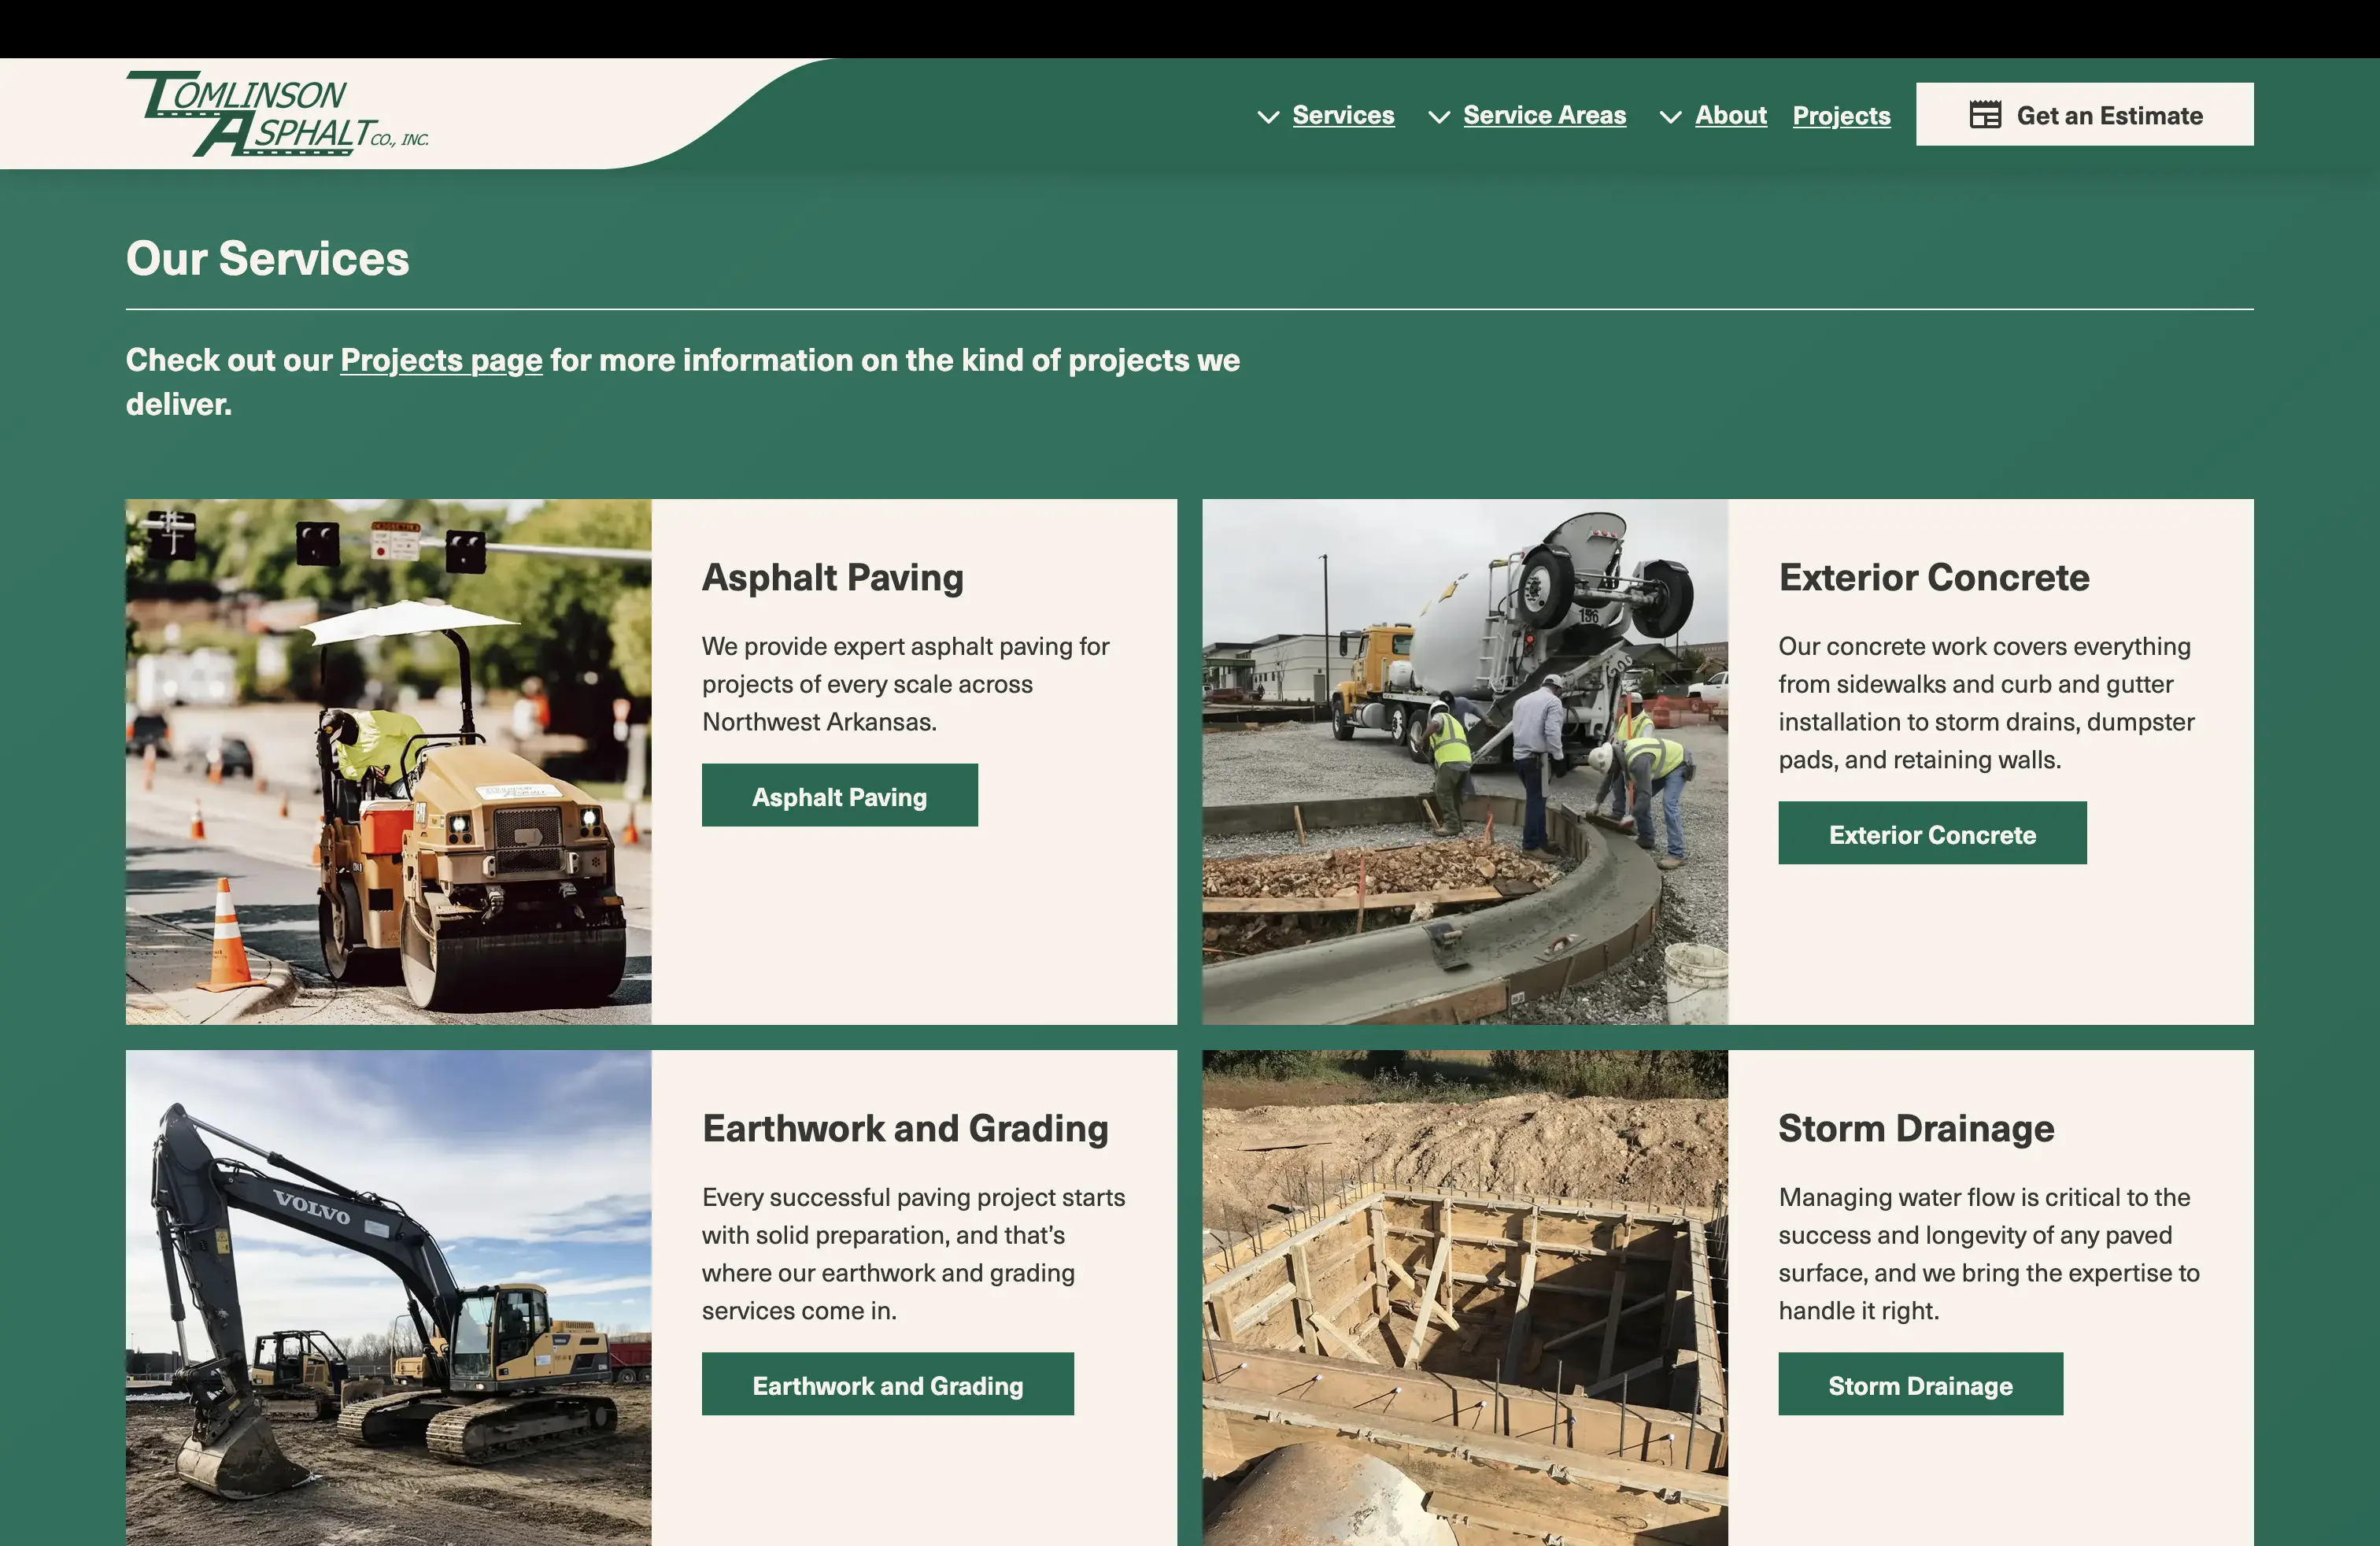Open Projects in the navigation bar

pos(1841,115)
